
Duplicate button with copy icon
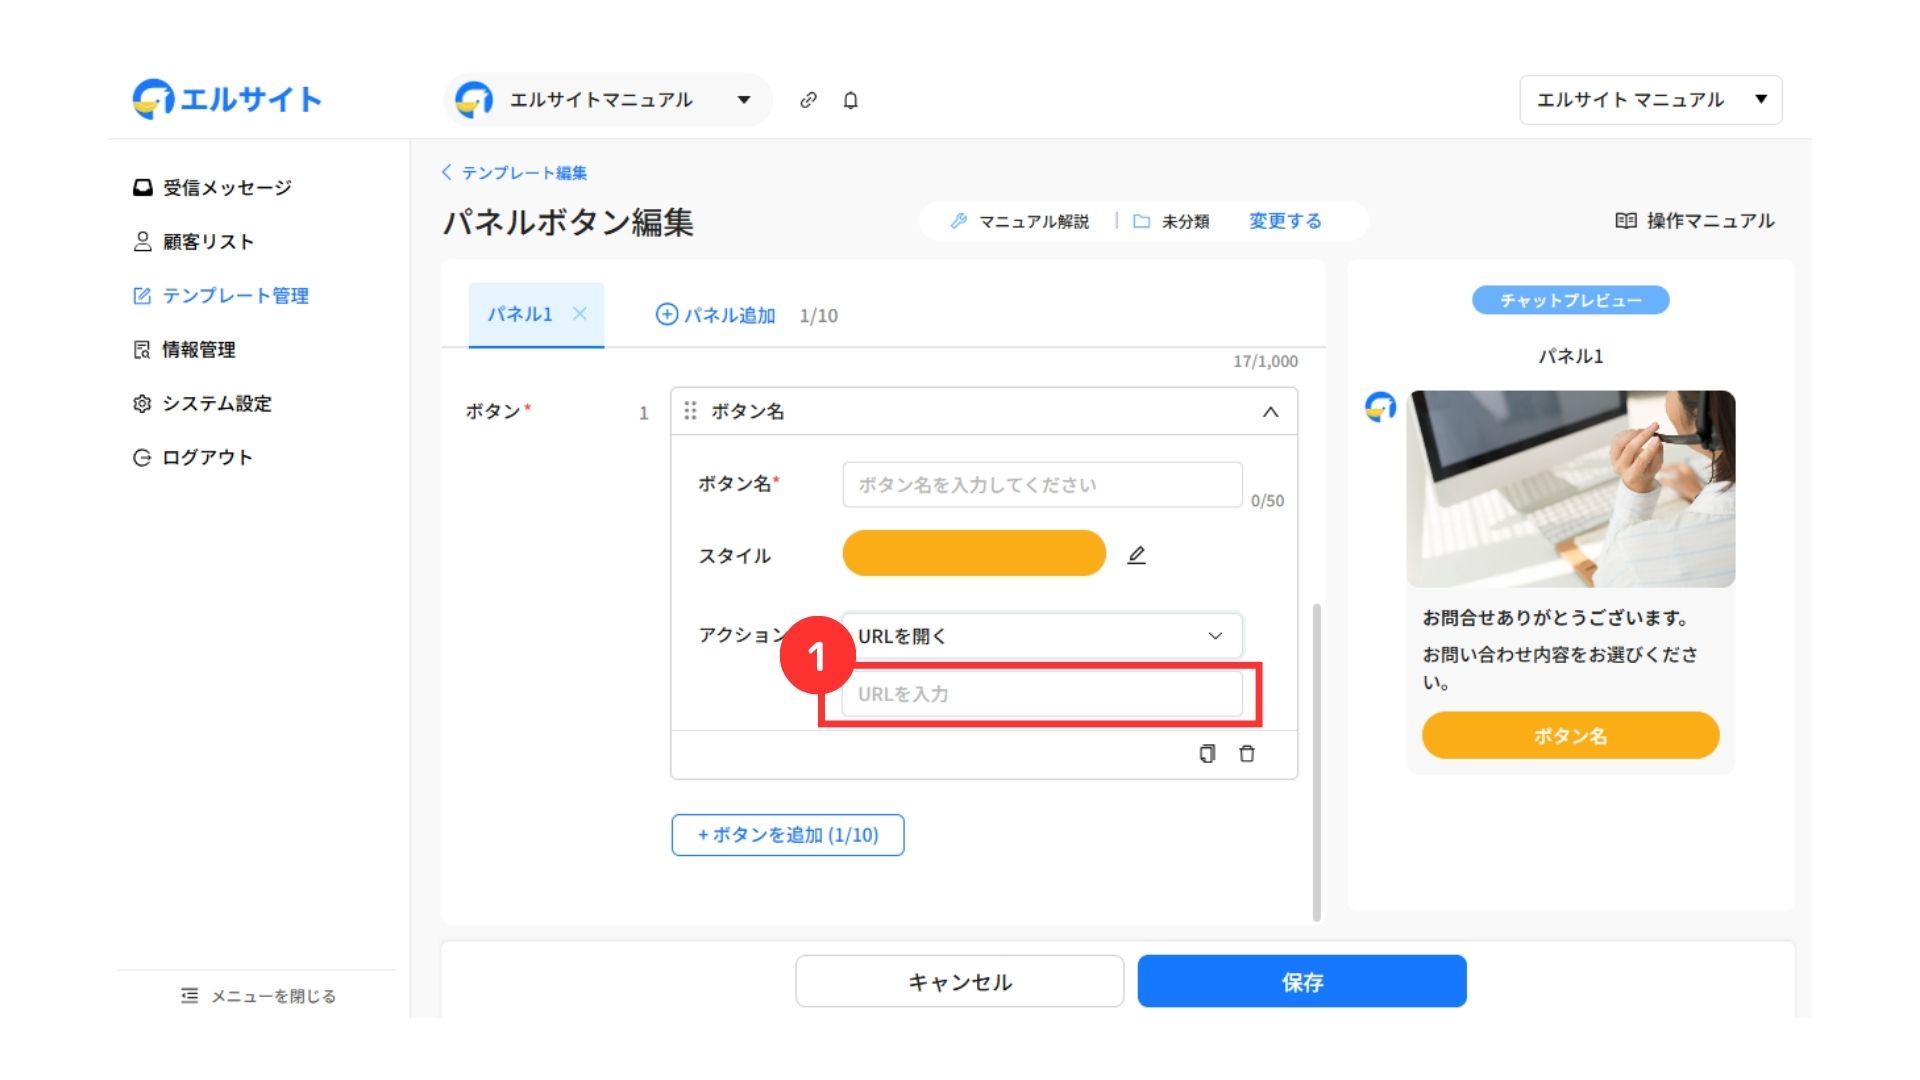pos(1207,754)
